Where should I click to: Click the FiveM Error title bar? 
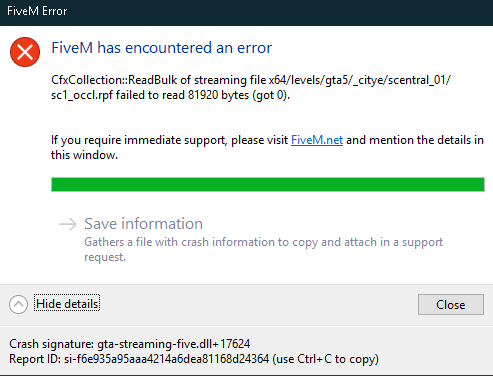point(246,12)
